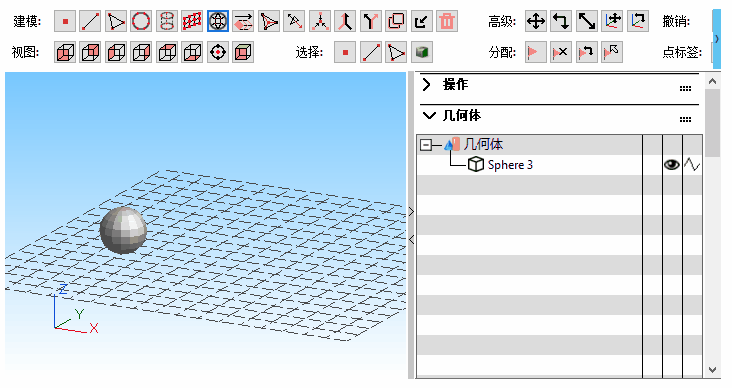Click the gray sphere in the viewport

124,230
